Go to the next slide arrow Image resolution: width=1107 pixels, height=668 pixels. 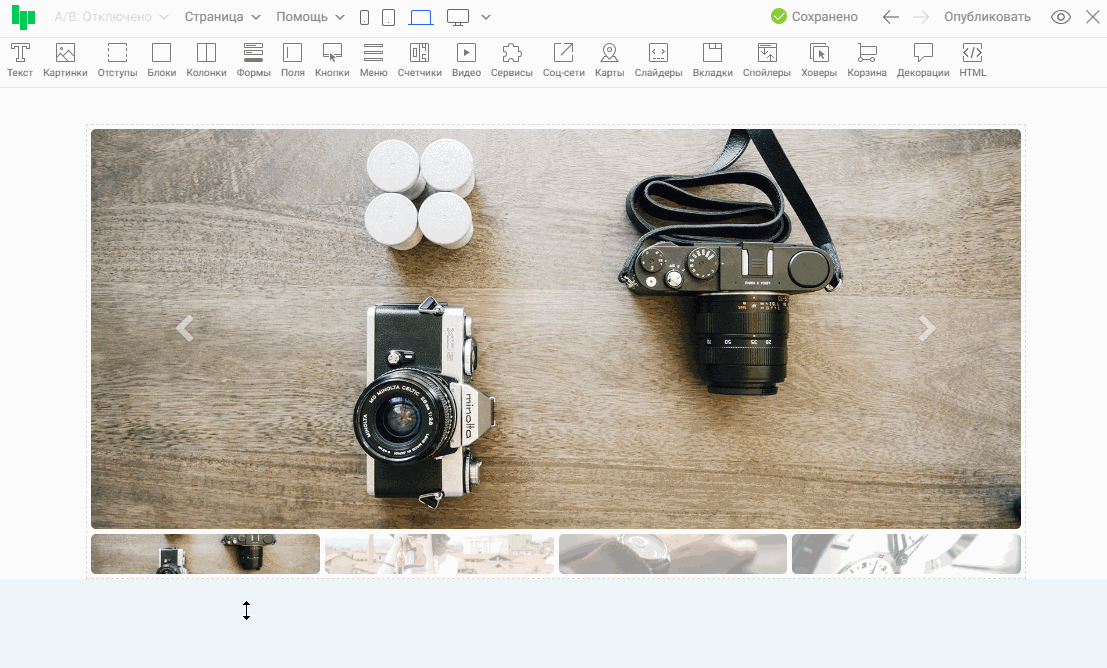927,328
